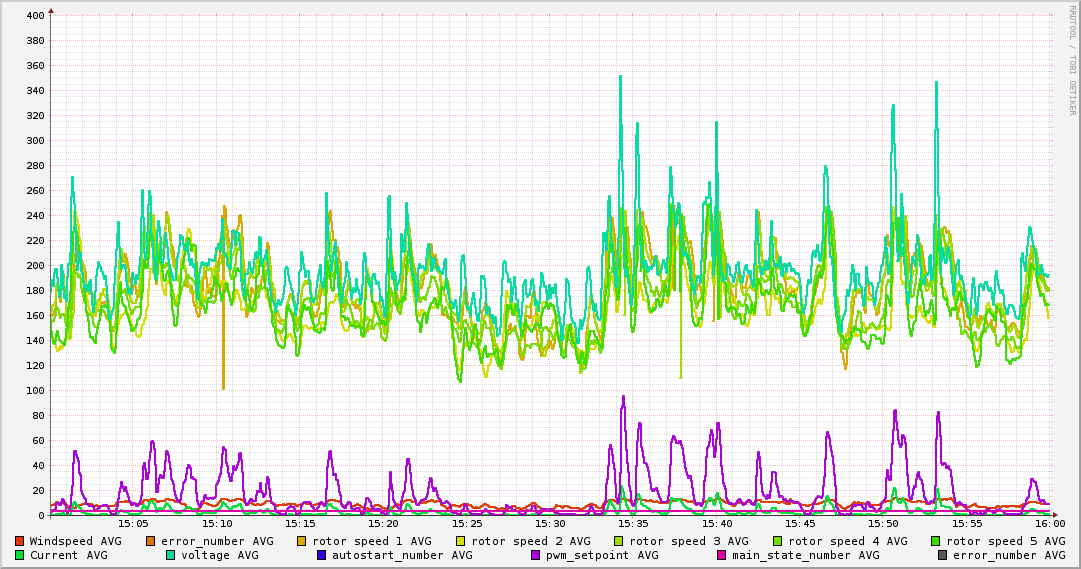Click the blue autostart_number legend swatch
The image size is (1081, 569).
322,555
